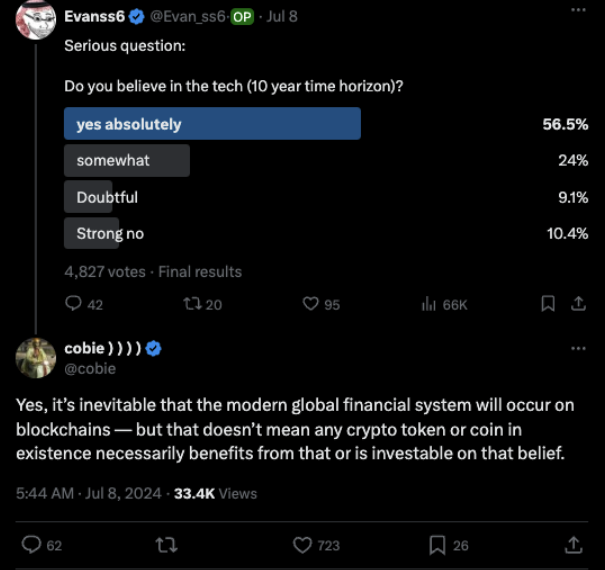Click the 'yes absolutely' poll result bar
Viewport: 605px width, 570px height.
point(212,124)
